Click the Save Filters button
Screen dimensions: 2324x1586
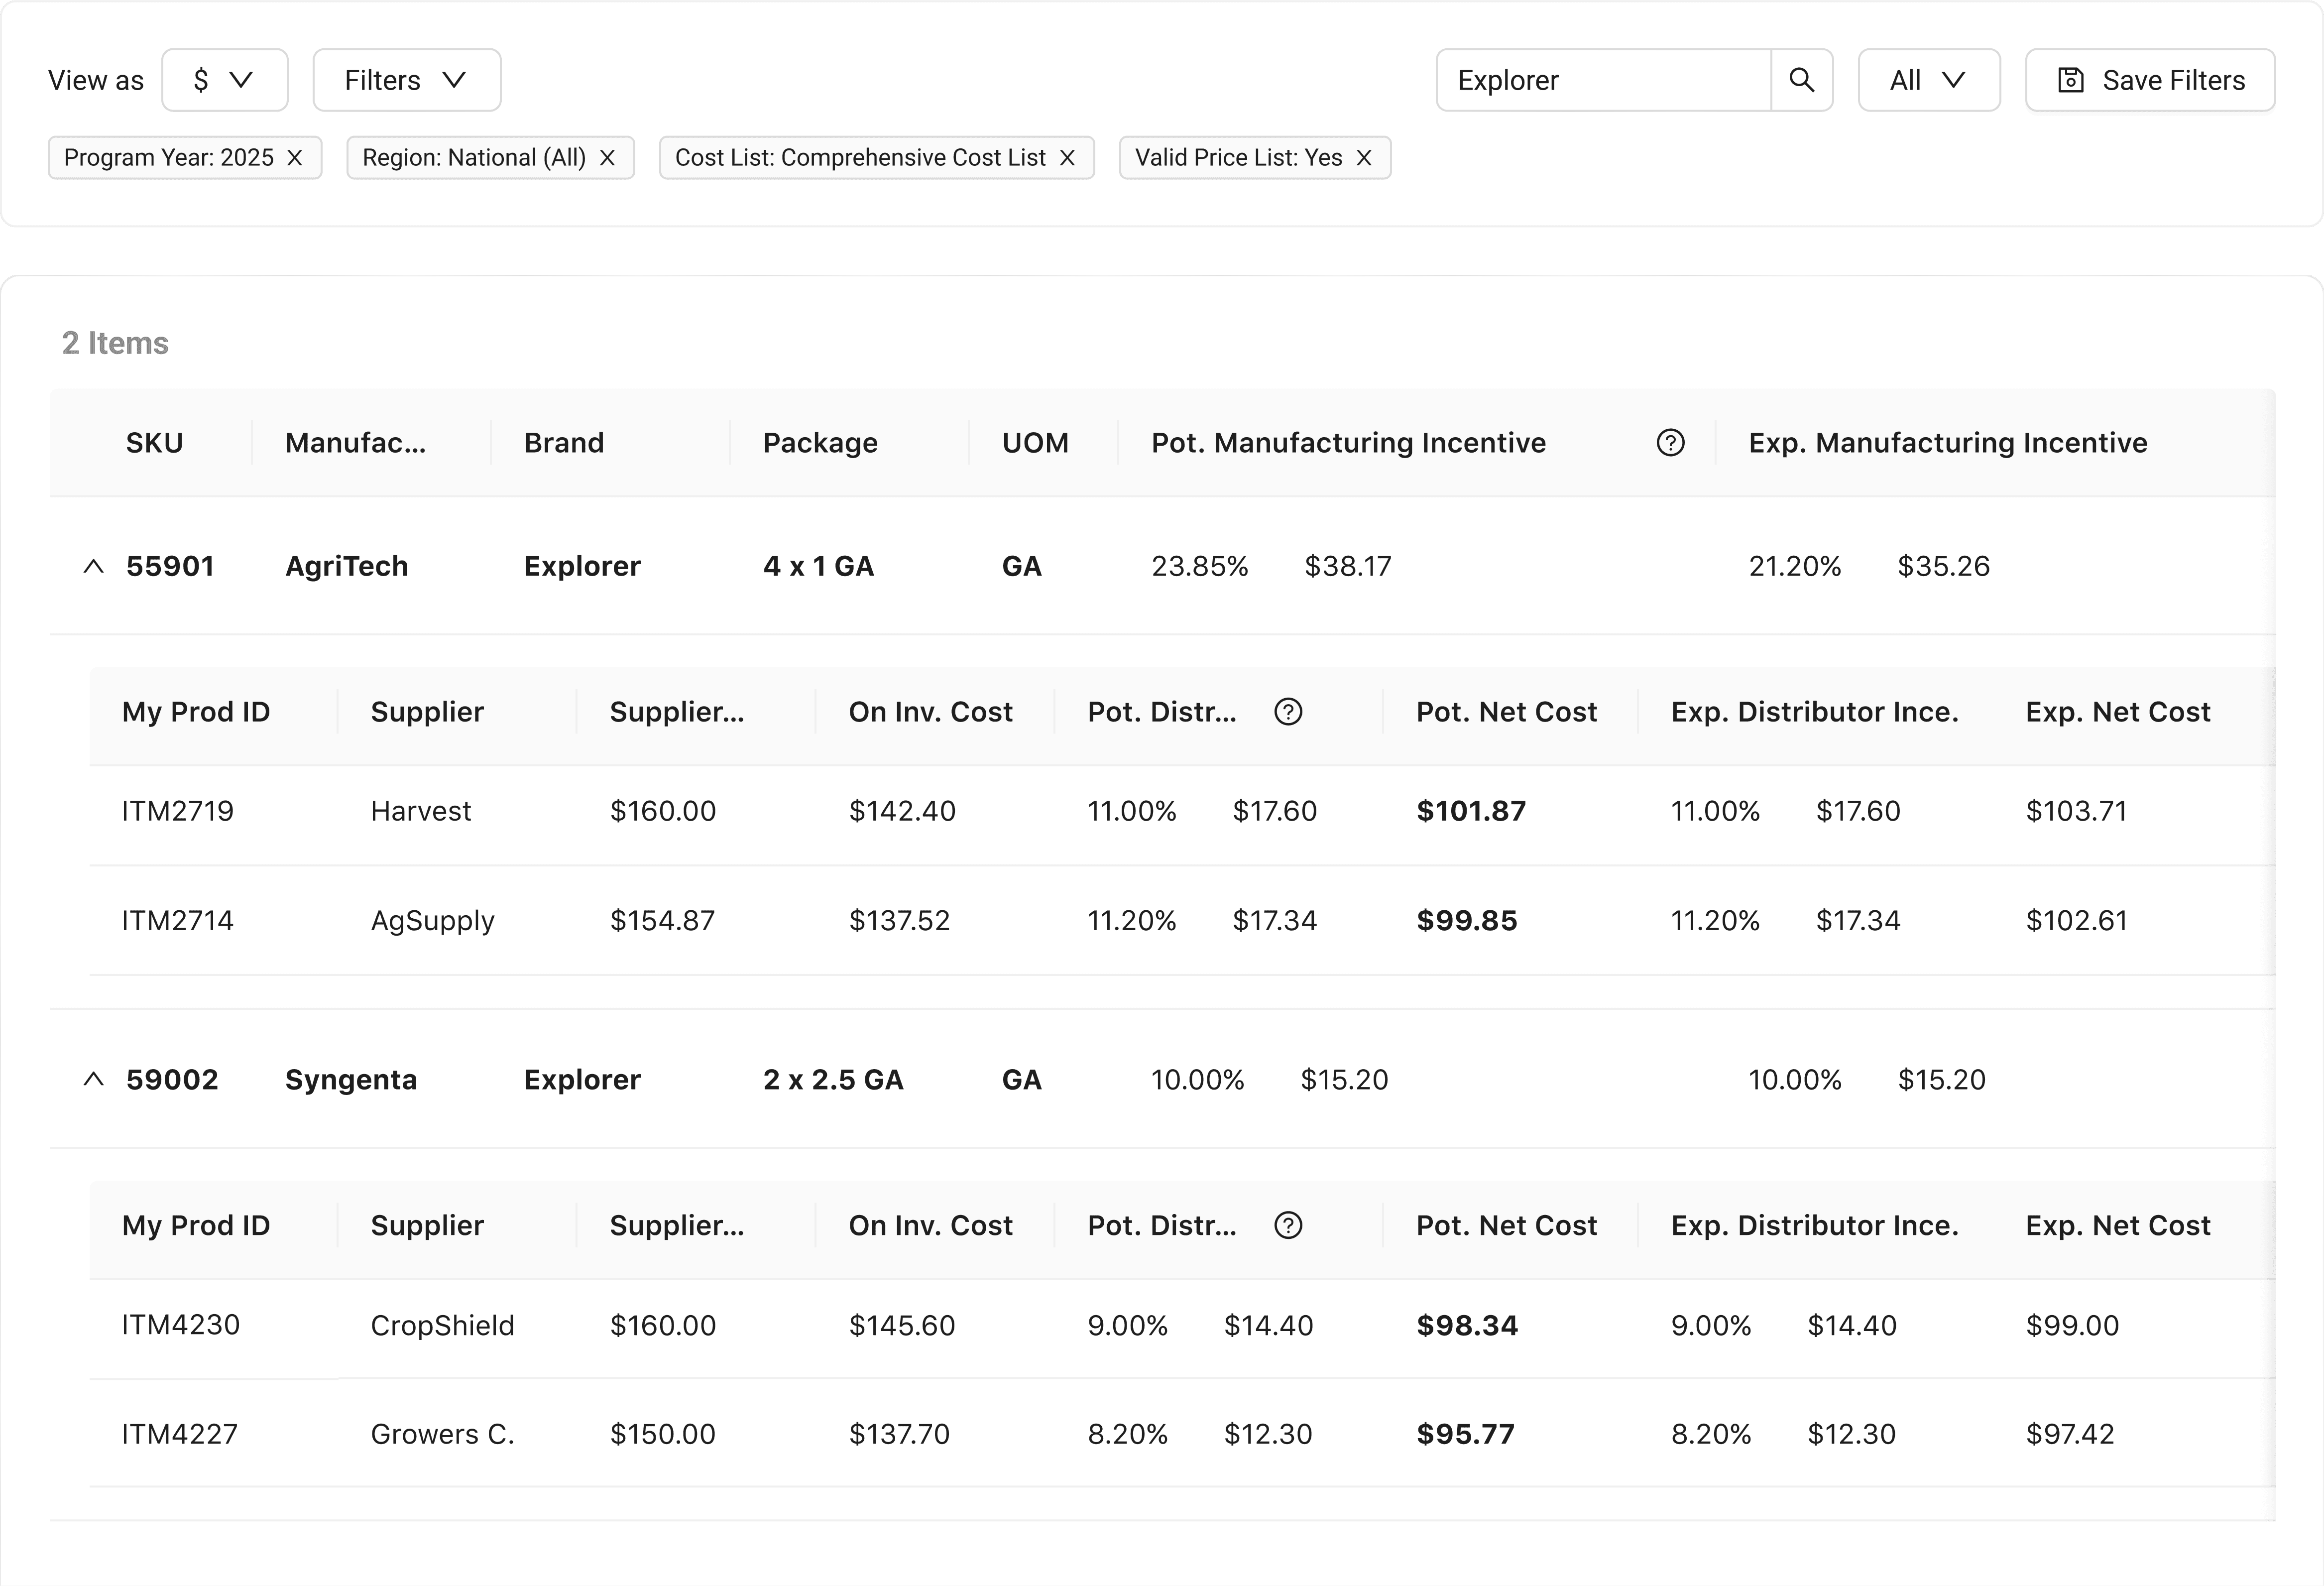(2150, 80)
